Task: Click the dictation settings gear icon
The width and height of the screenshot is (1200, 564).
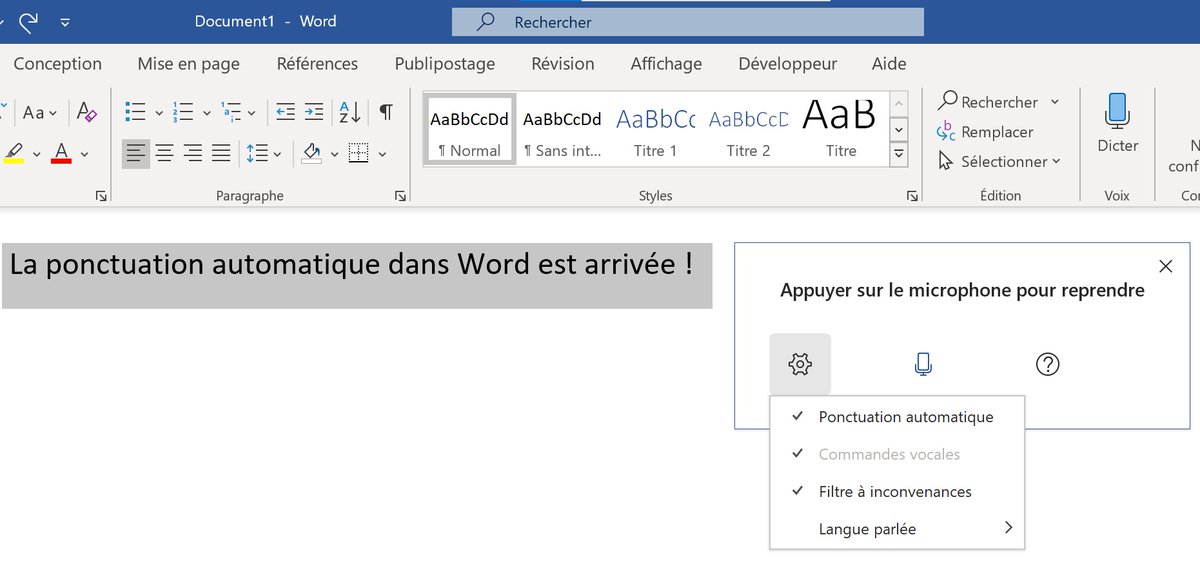Action: (800, 364)
